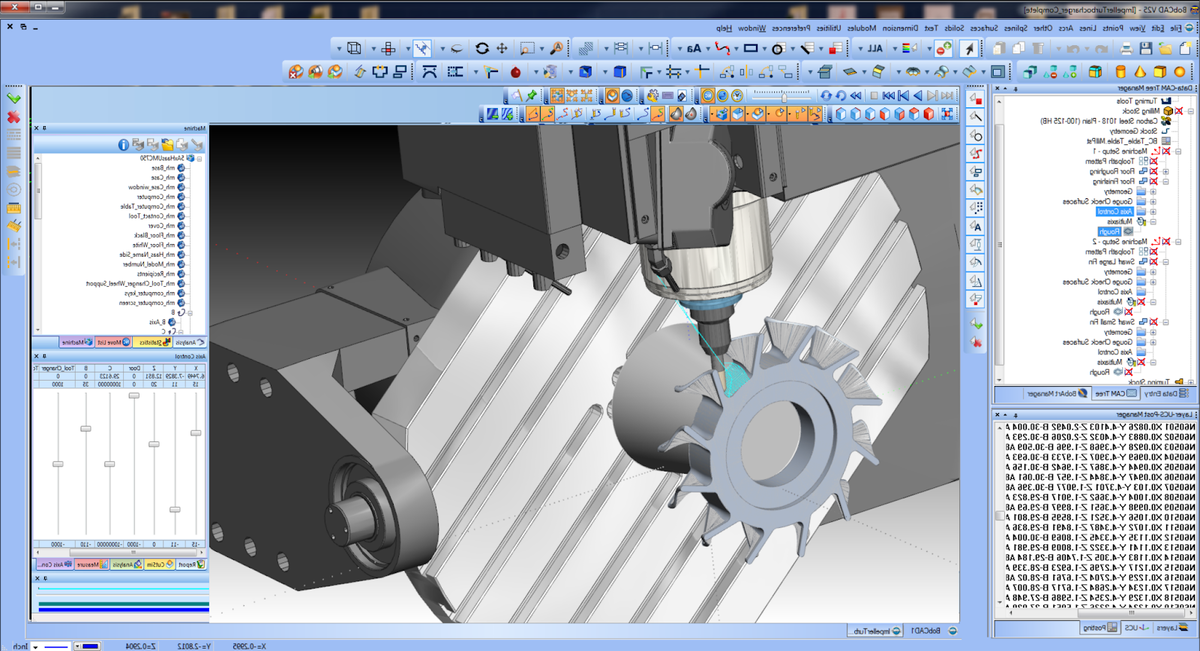Click the Door axis slider handle
This screenshot has width=1200, height=651.
(134, 395)
